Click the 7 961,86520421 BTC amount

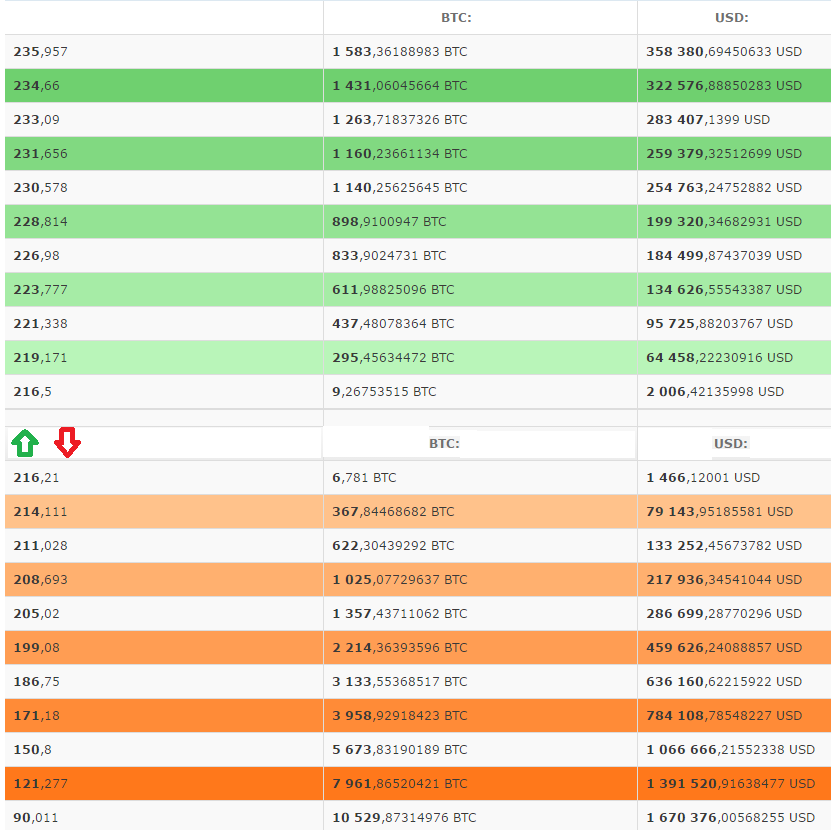[x=400, y=783]
